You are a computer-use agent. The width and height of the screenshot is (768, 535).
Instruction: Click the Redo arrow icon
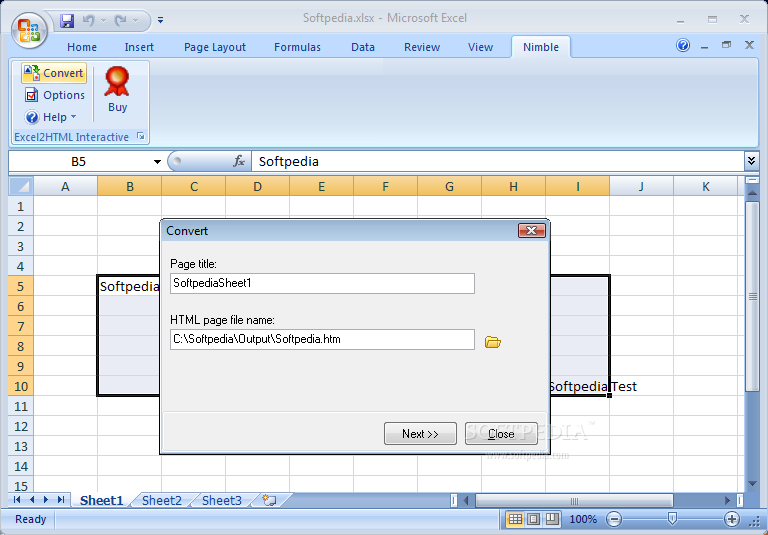(x=120, y=21)
